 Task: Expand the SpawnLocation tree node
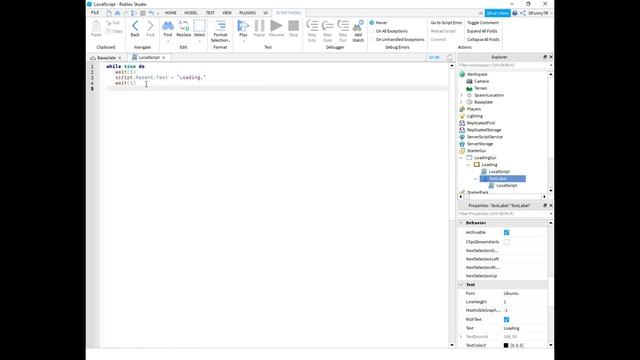pyautogui.click(x=462, y=95)
